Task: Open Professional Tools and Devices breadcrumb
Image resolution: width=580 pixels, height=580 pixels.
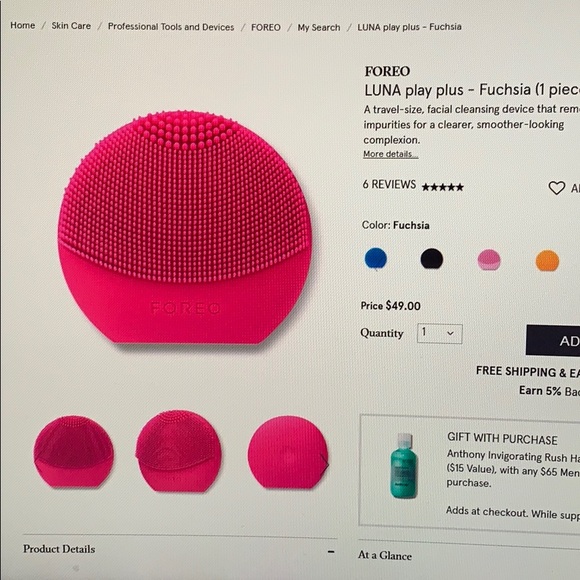Action: click(x=171, y=27)
